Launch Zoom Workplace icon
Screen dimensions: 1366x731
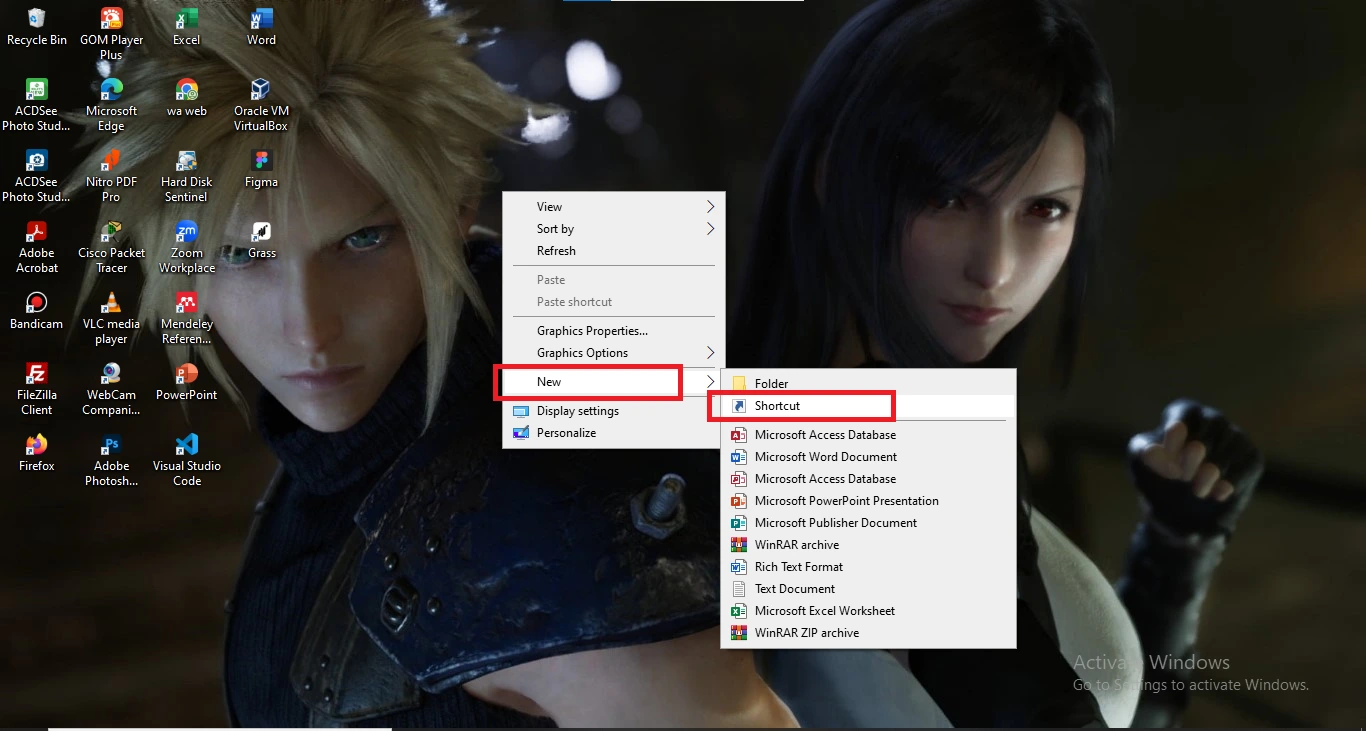tap(186, 247)
